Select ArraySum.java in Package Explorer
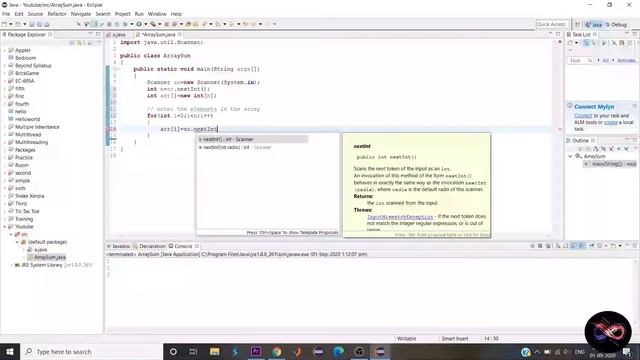This screenshot has width=640, height=360. point(47,257)
